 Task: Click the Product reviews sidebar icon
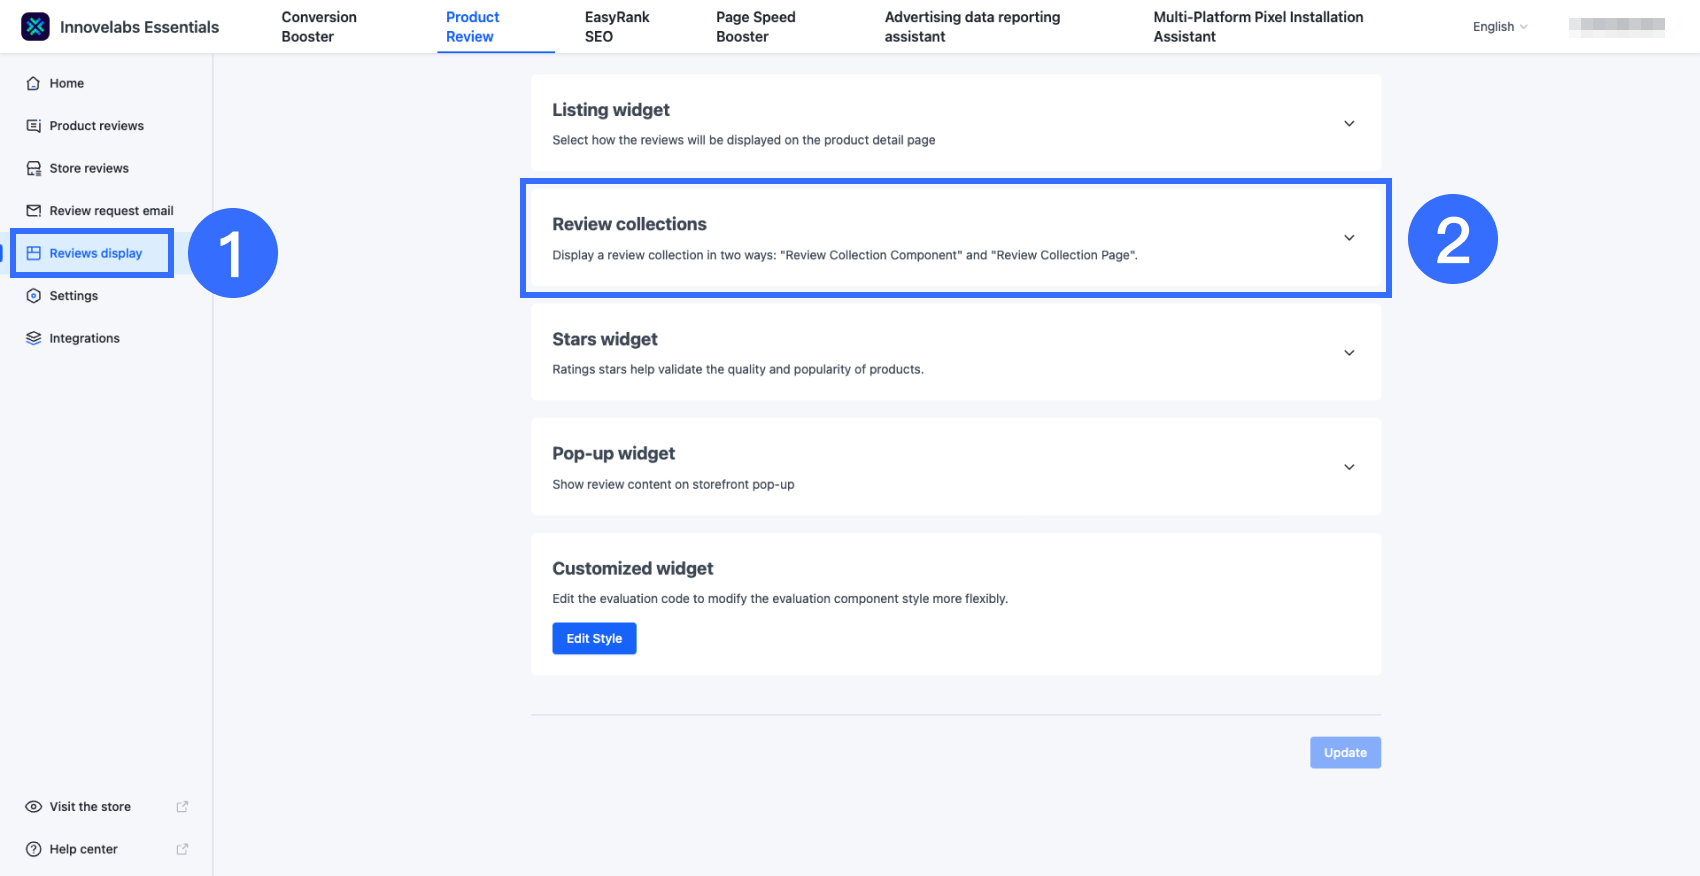point(34,126)
